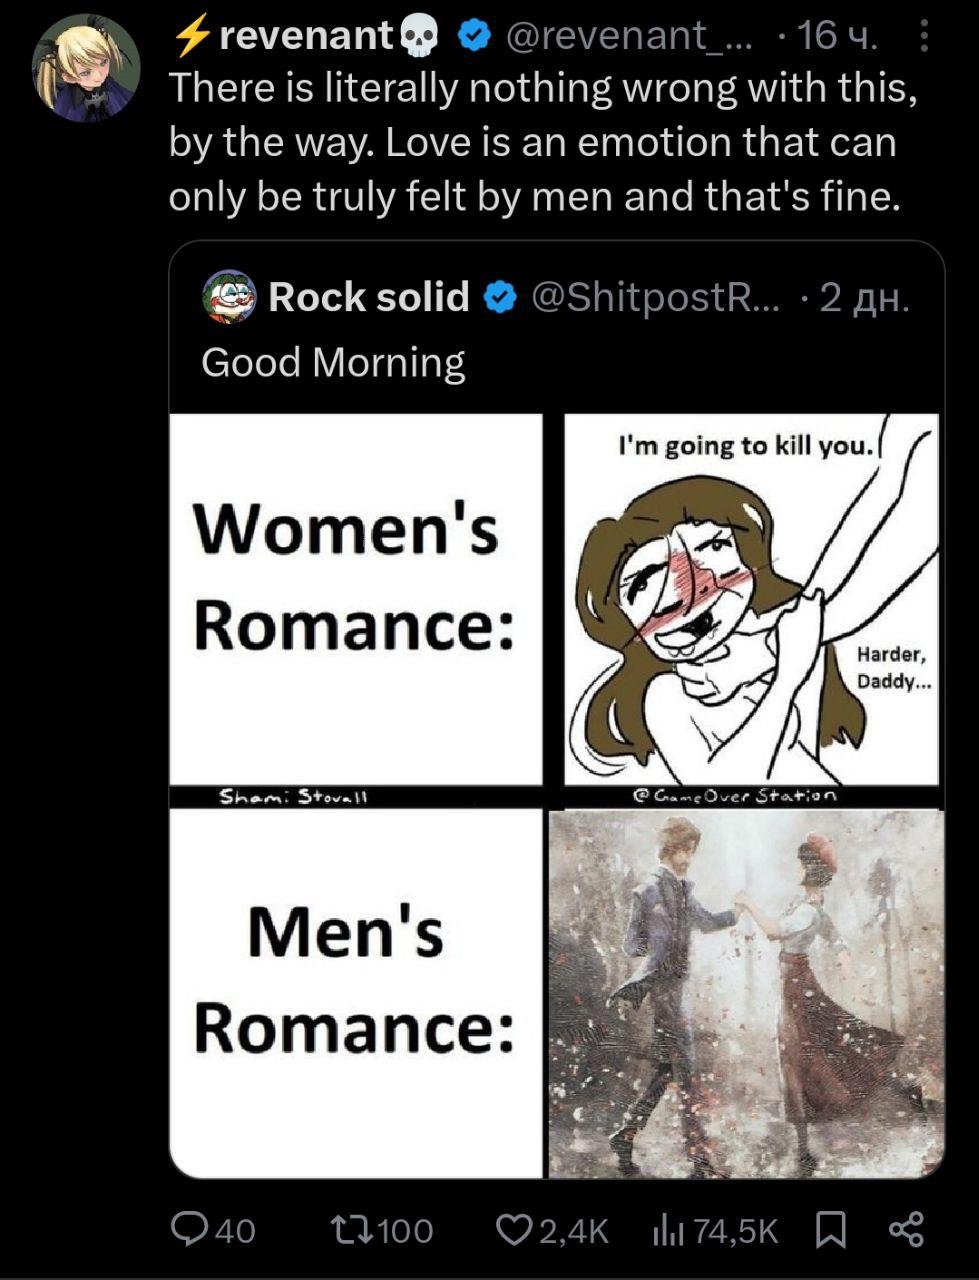Bookmark this tweet
Screen dimensions: 979x1280
pos(831,1229)
